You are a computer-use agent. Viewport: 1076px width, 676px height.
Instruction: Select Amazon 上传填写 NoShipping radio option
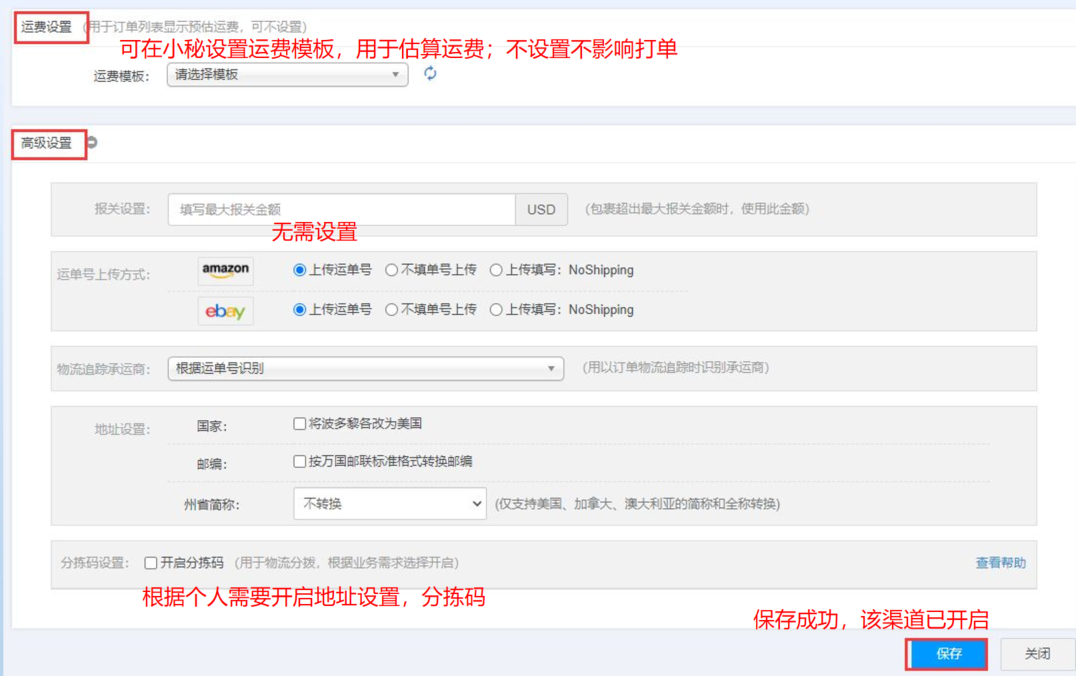tap(496, 270)
